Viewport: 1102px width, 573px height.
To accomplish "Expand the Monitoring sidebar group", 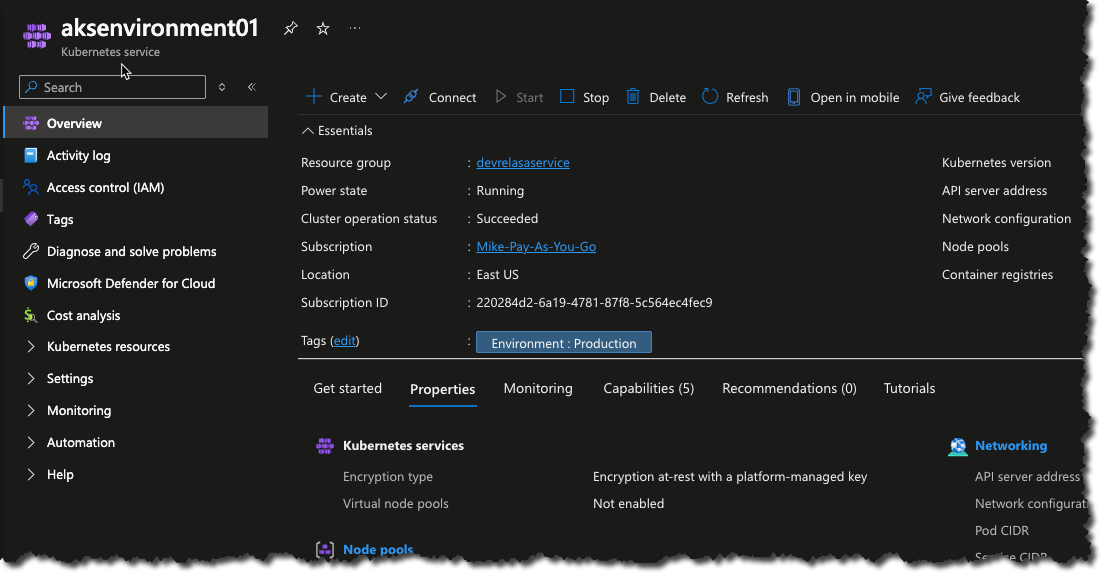I will coord(30,410).
